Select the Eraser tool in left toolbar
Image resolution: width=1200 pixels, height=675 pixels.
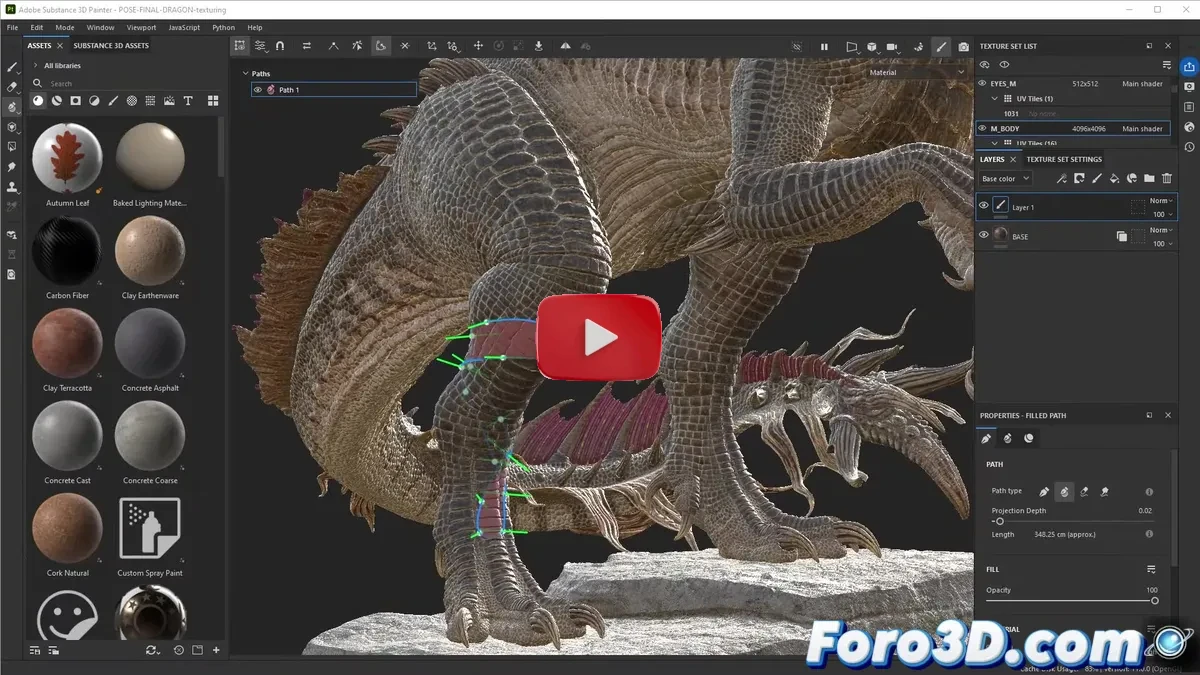(12, 87)
